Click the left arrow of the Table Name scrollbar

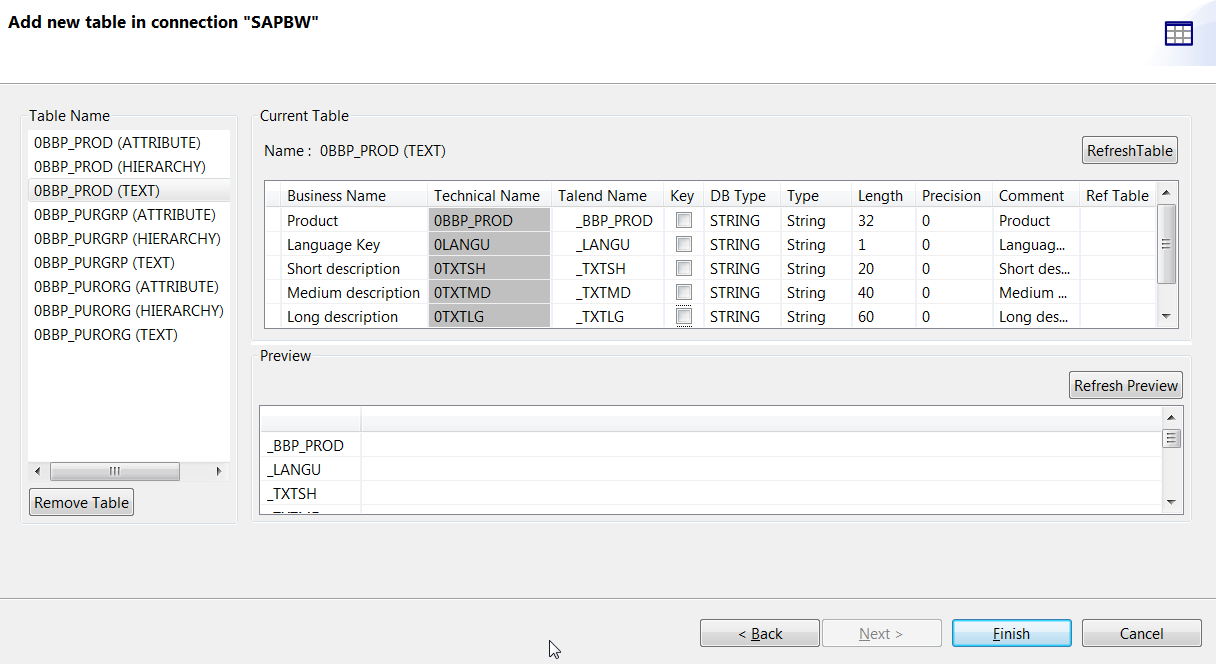point(37,470)
